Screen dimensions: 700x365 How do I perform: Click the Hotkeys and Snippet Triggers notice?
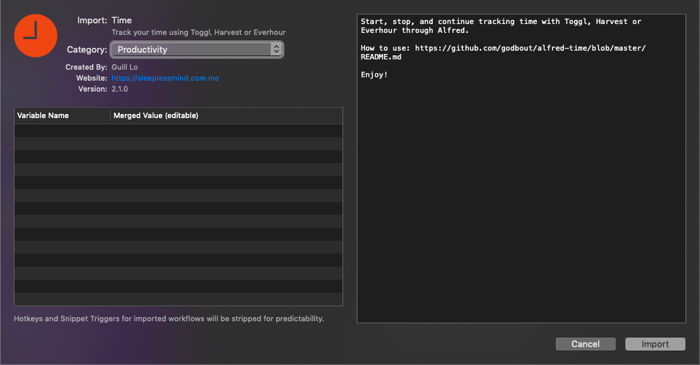[x=169, y=319]
